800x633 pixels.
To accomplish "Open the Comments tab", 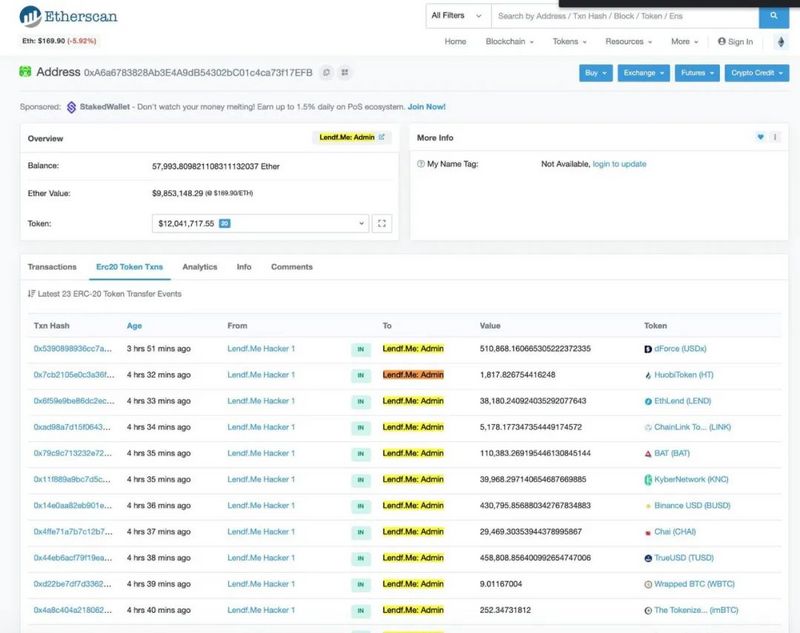I will coord(292,267).
